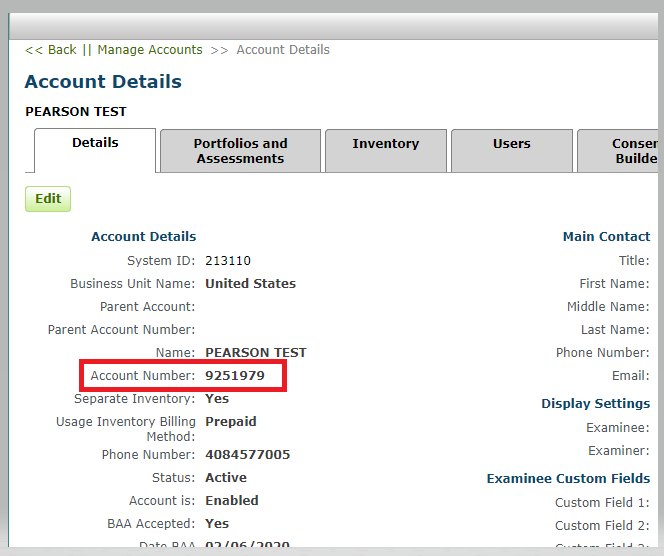Screen dimensions: 664x556
Task: Select the Inventory tab
Action: [385, 144]
